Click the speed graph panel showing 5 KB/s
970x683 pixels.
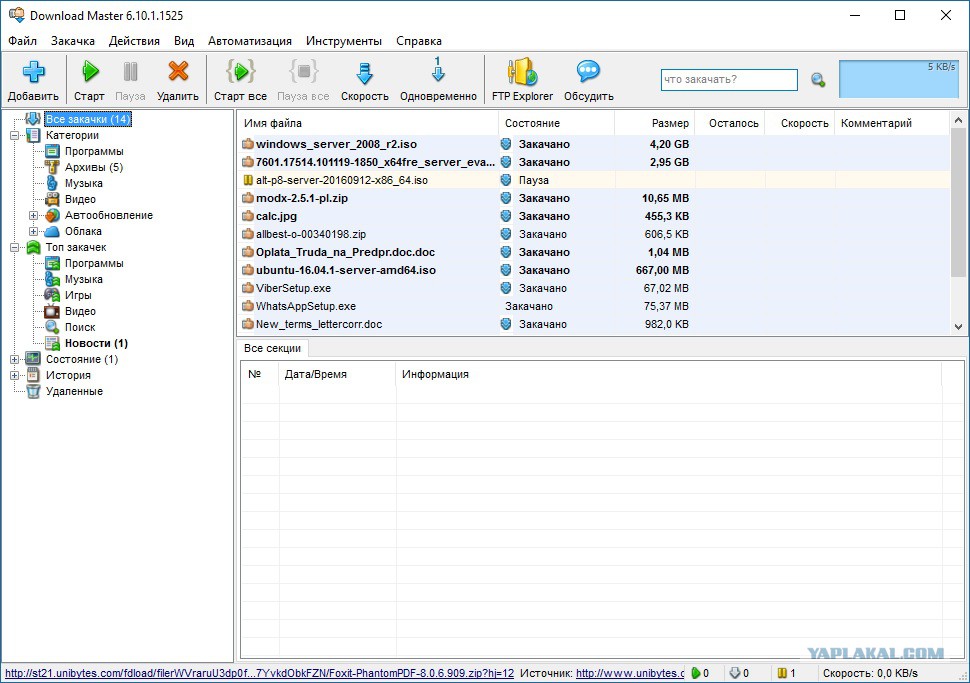[899, 79]
